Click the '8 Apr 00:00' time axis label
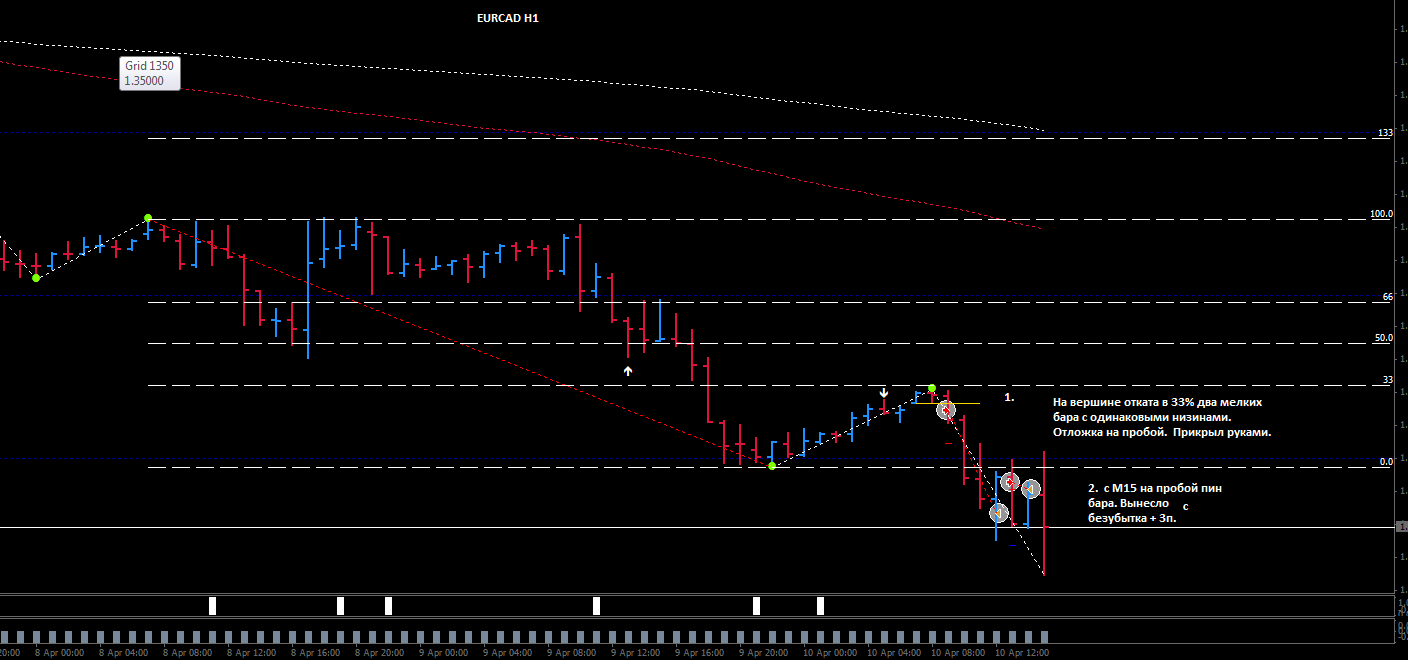Viewport: 1408px width, 660px height. [x=59, y=652]
